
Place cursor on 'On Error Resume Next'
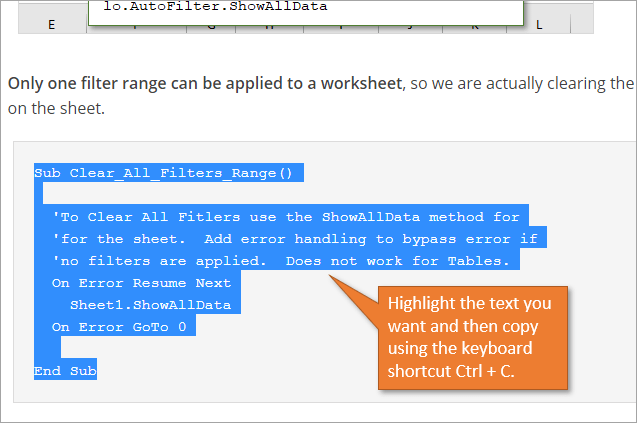(141, 283)
